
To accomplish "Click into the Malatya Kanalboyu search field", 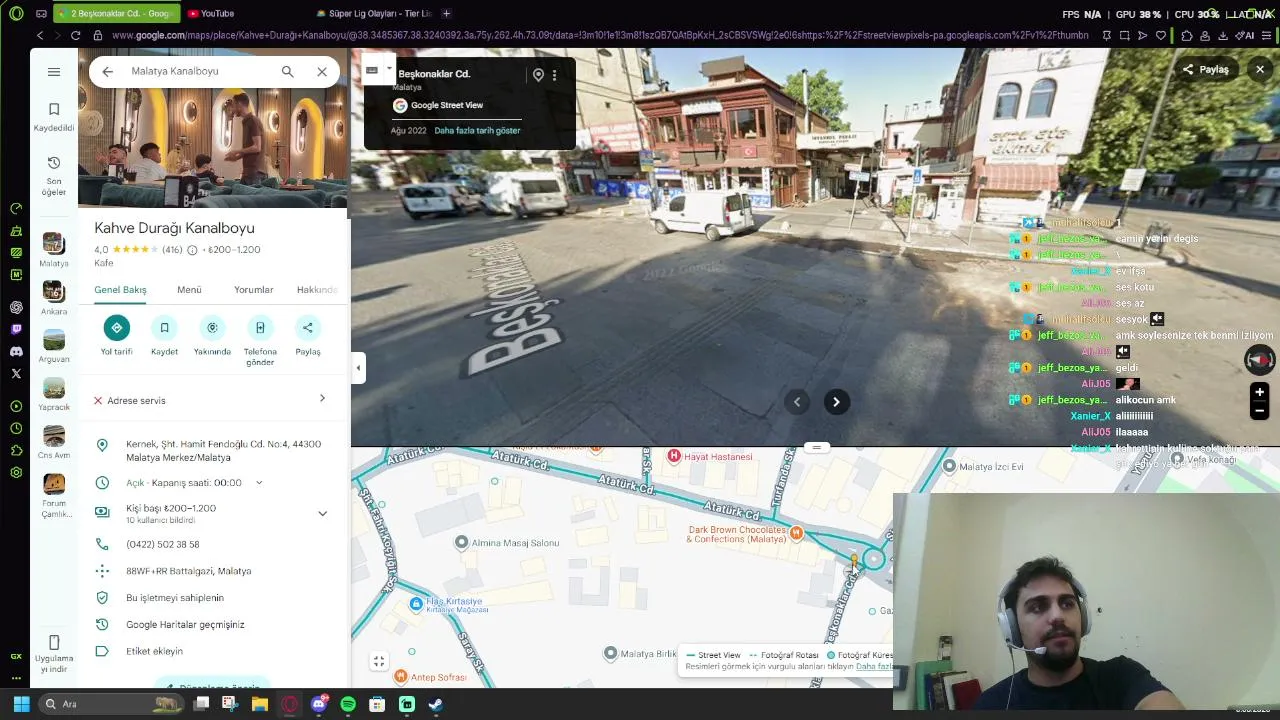I will [198, 72].
